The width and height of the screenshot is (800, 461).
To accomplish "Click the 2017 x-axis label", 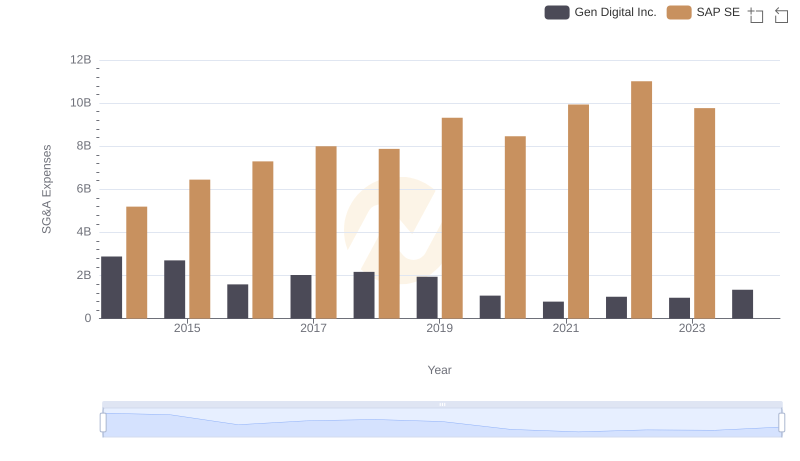I will [x=313, y=328].
